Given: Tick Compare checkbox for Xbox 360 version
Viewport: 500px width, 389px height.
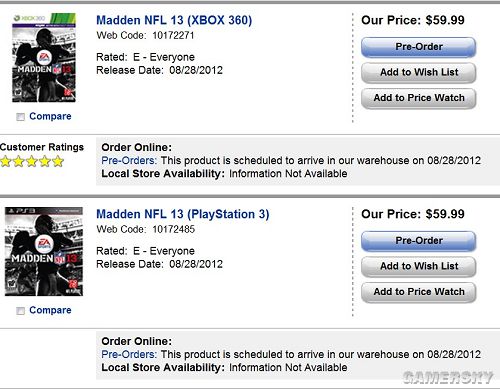Looking at the screenshot, I should (x=21, y=117).
